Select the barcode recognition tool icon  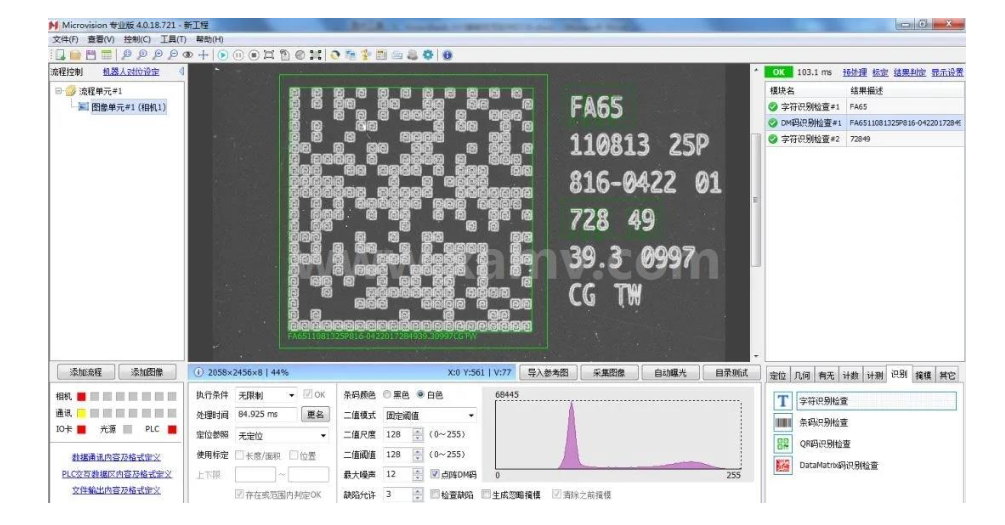[x=783, y=422]
